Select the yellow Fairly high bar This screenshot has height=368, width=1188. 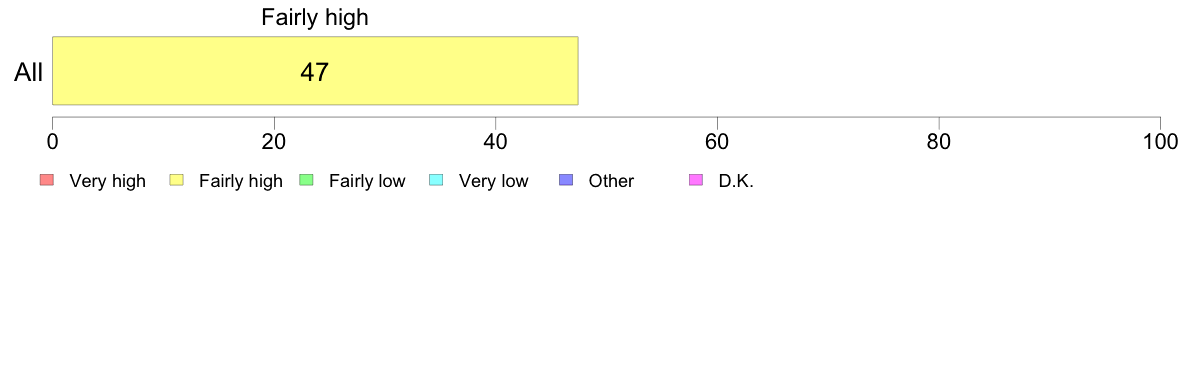[x=315, y=70]
